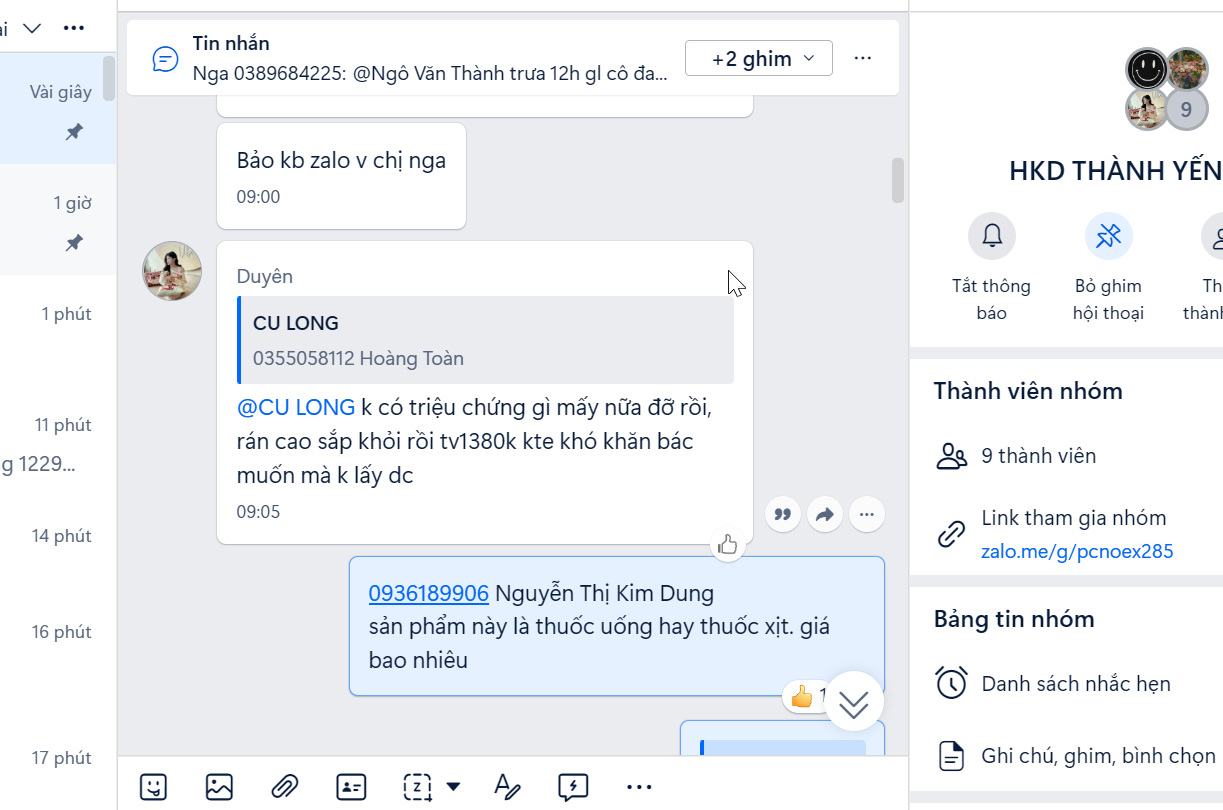Open more toolbar options ellipsis

pyautogui.click(x=639, y=787)
